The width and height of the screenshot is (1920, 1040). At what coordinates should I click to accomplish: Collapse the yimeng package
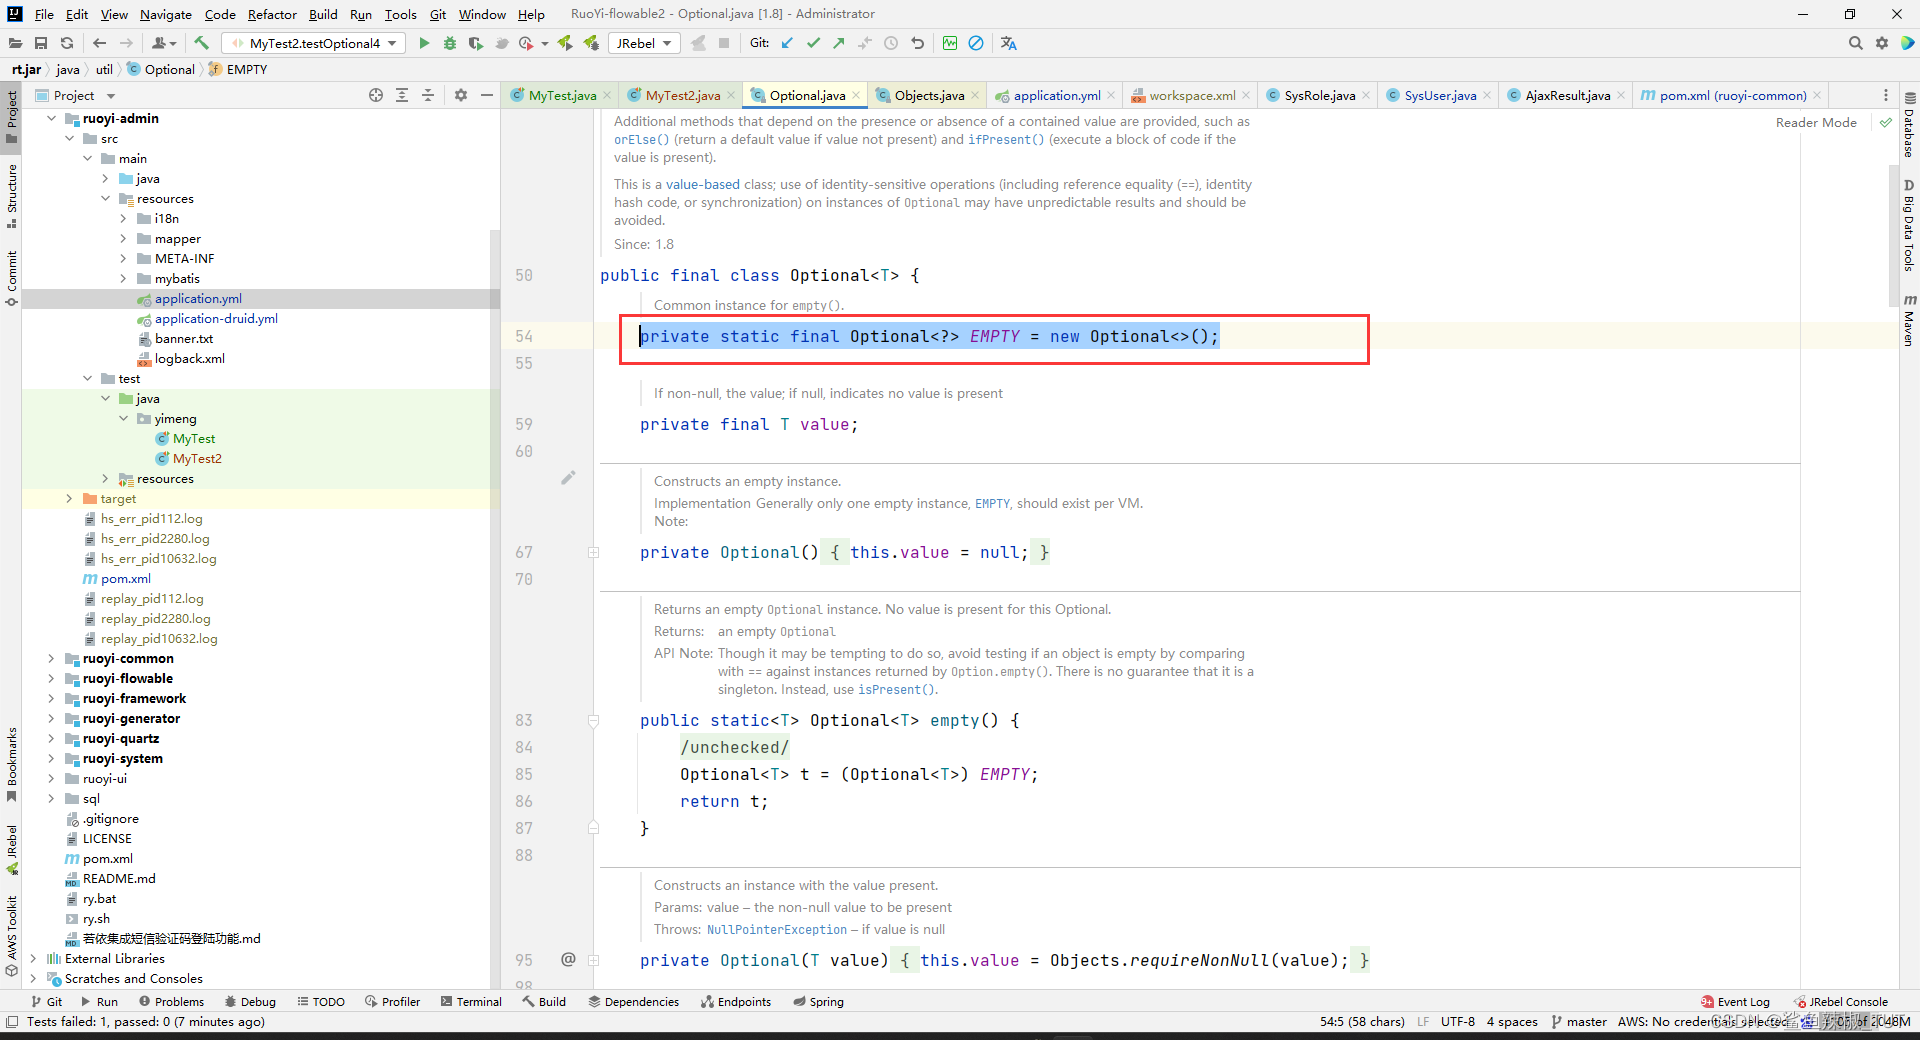123,418
